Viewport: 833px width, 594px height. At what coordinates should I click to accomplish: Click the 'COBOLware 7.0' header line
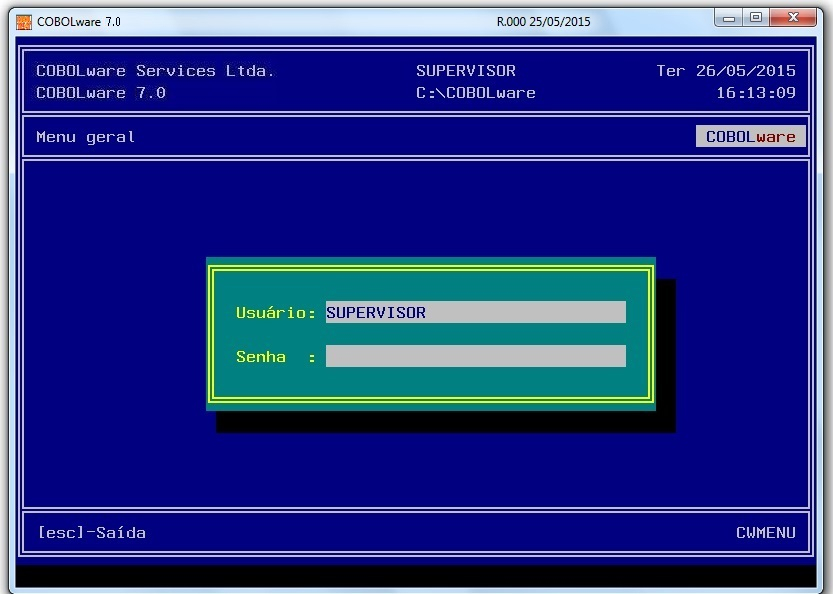click(x=101, y=93)
